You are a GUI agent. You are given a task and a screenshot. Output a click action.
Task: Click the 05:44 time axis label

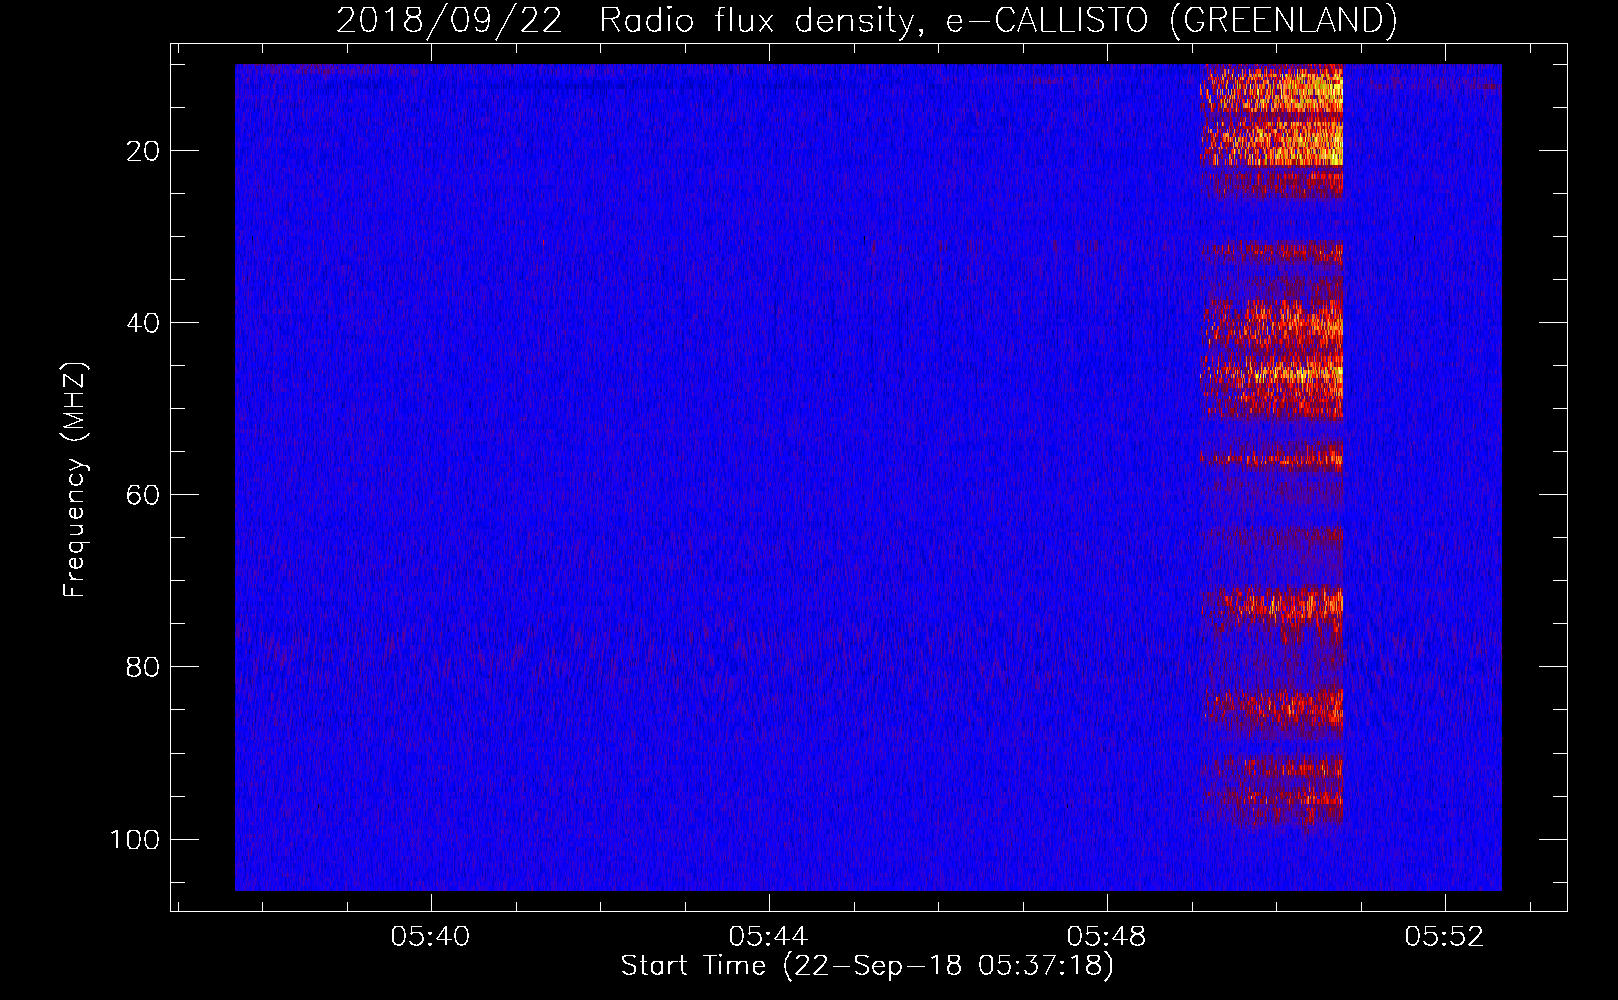coord(768,937)
